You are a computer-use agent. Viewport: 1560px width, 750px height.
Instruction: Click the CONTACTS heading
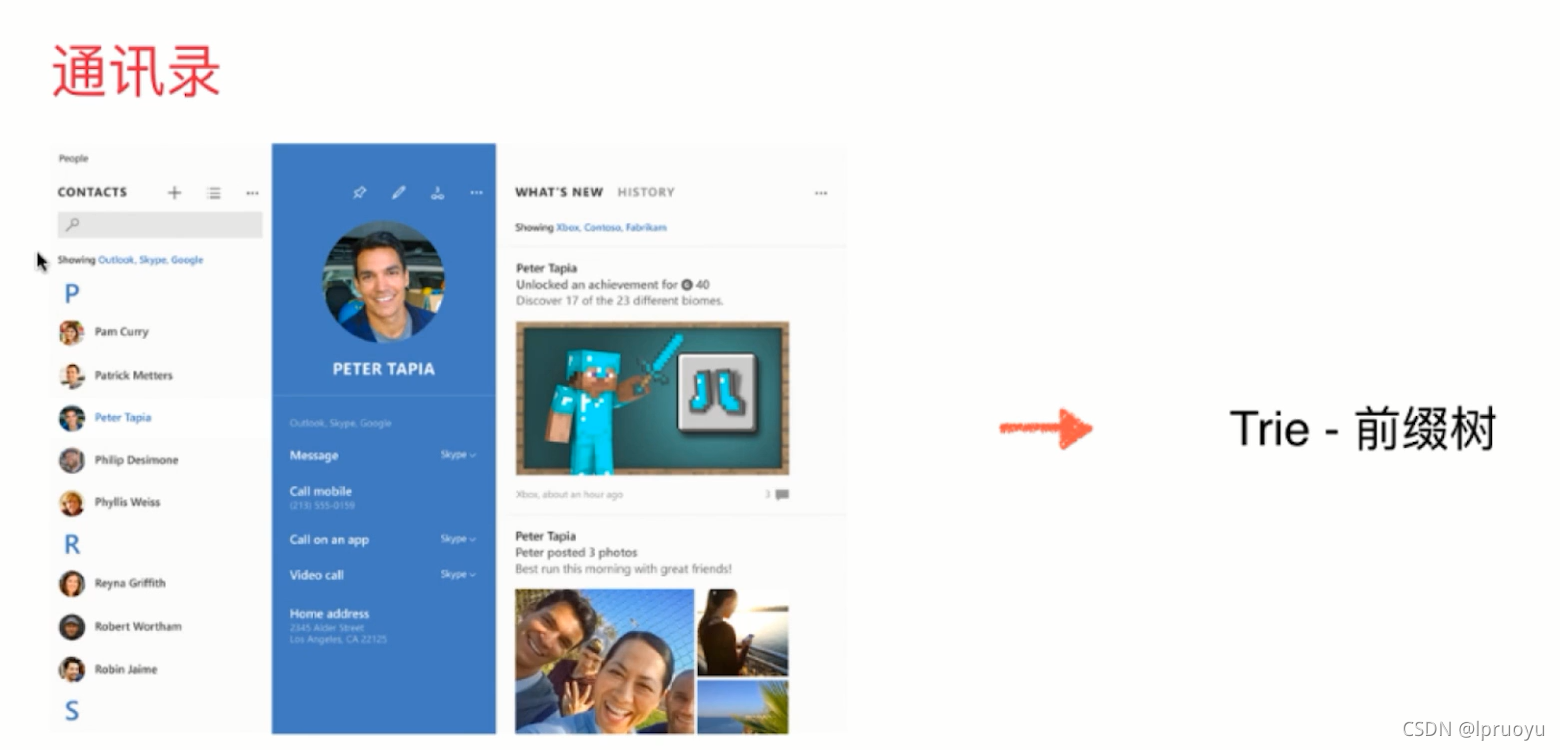(92, 192)
